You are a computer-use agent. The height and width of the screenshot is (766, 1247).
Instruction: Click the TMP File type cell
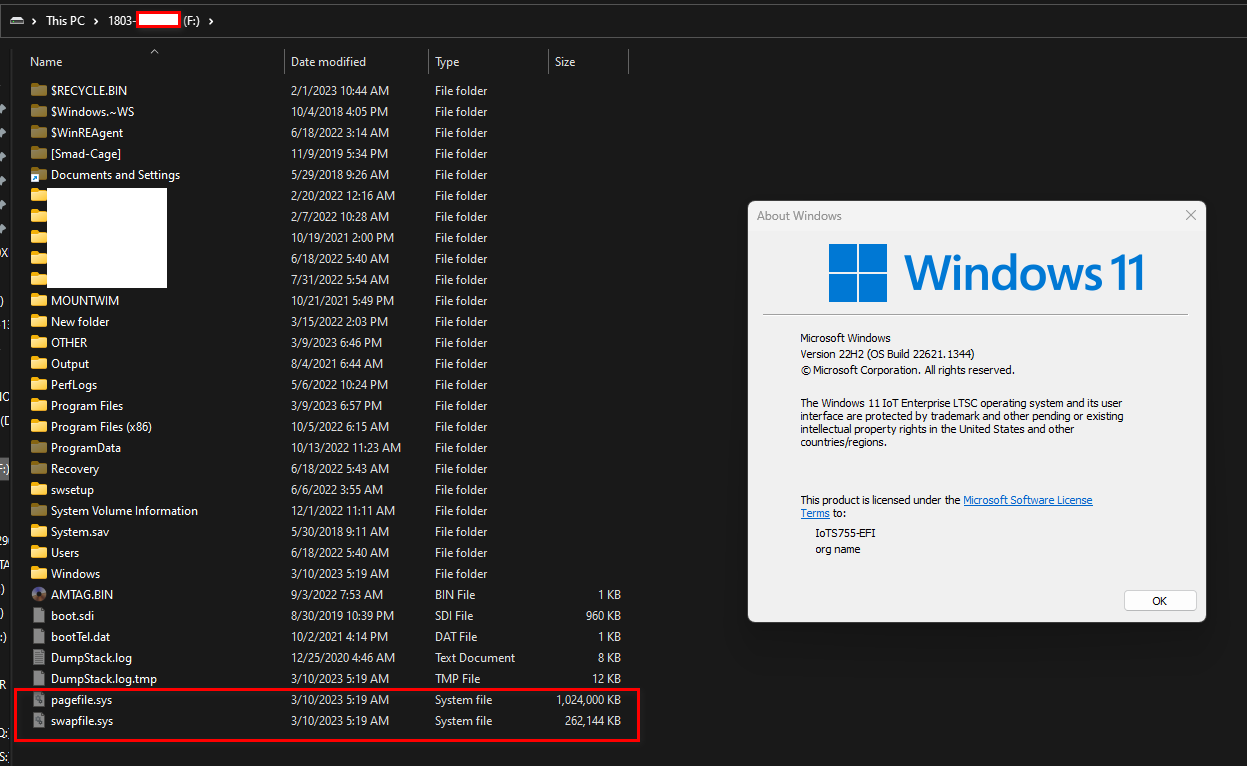coord(457,678)
